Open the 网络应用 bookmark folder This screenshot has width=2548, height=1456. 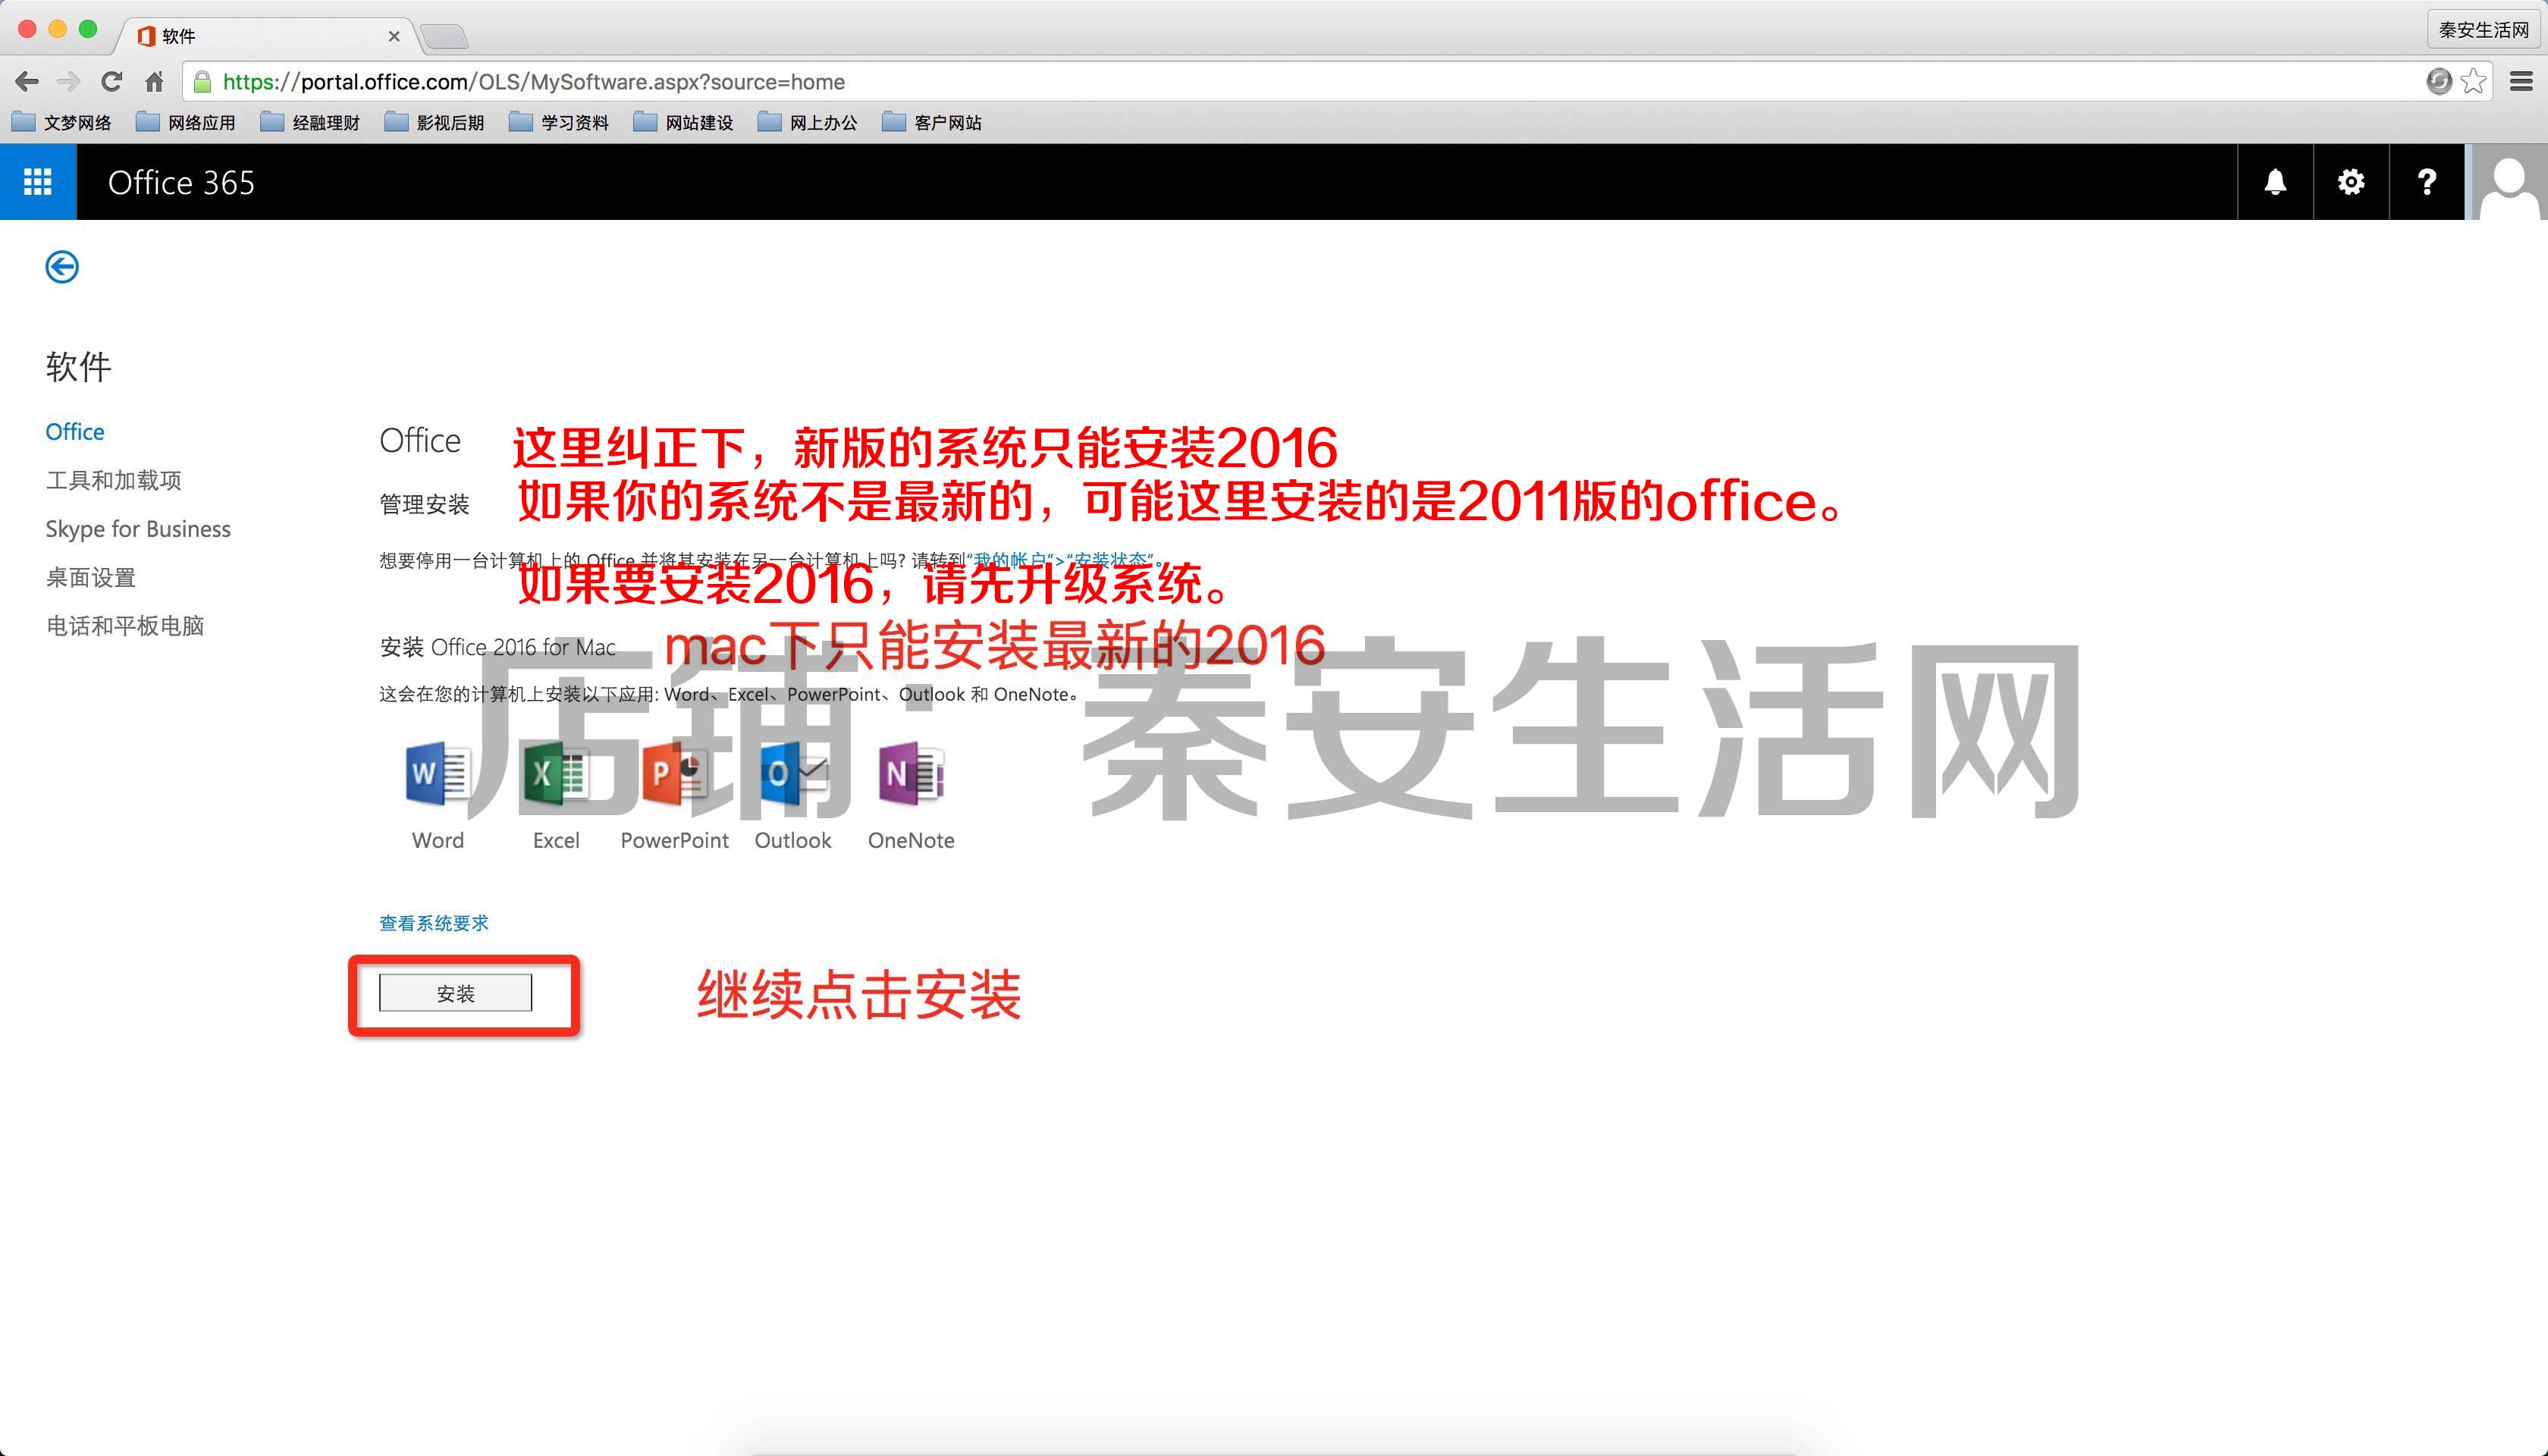[186, 123]
